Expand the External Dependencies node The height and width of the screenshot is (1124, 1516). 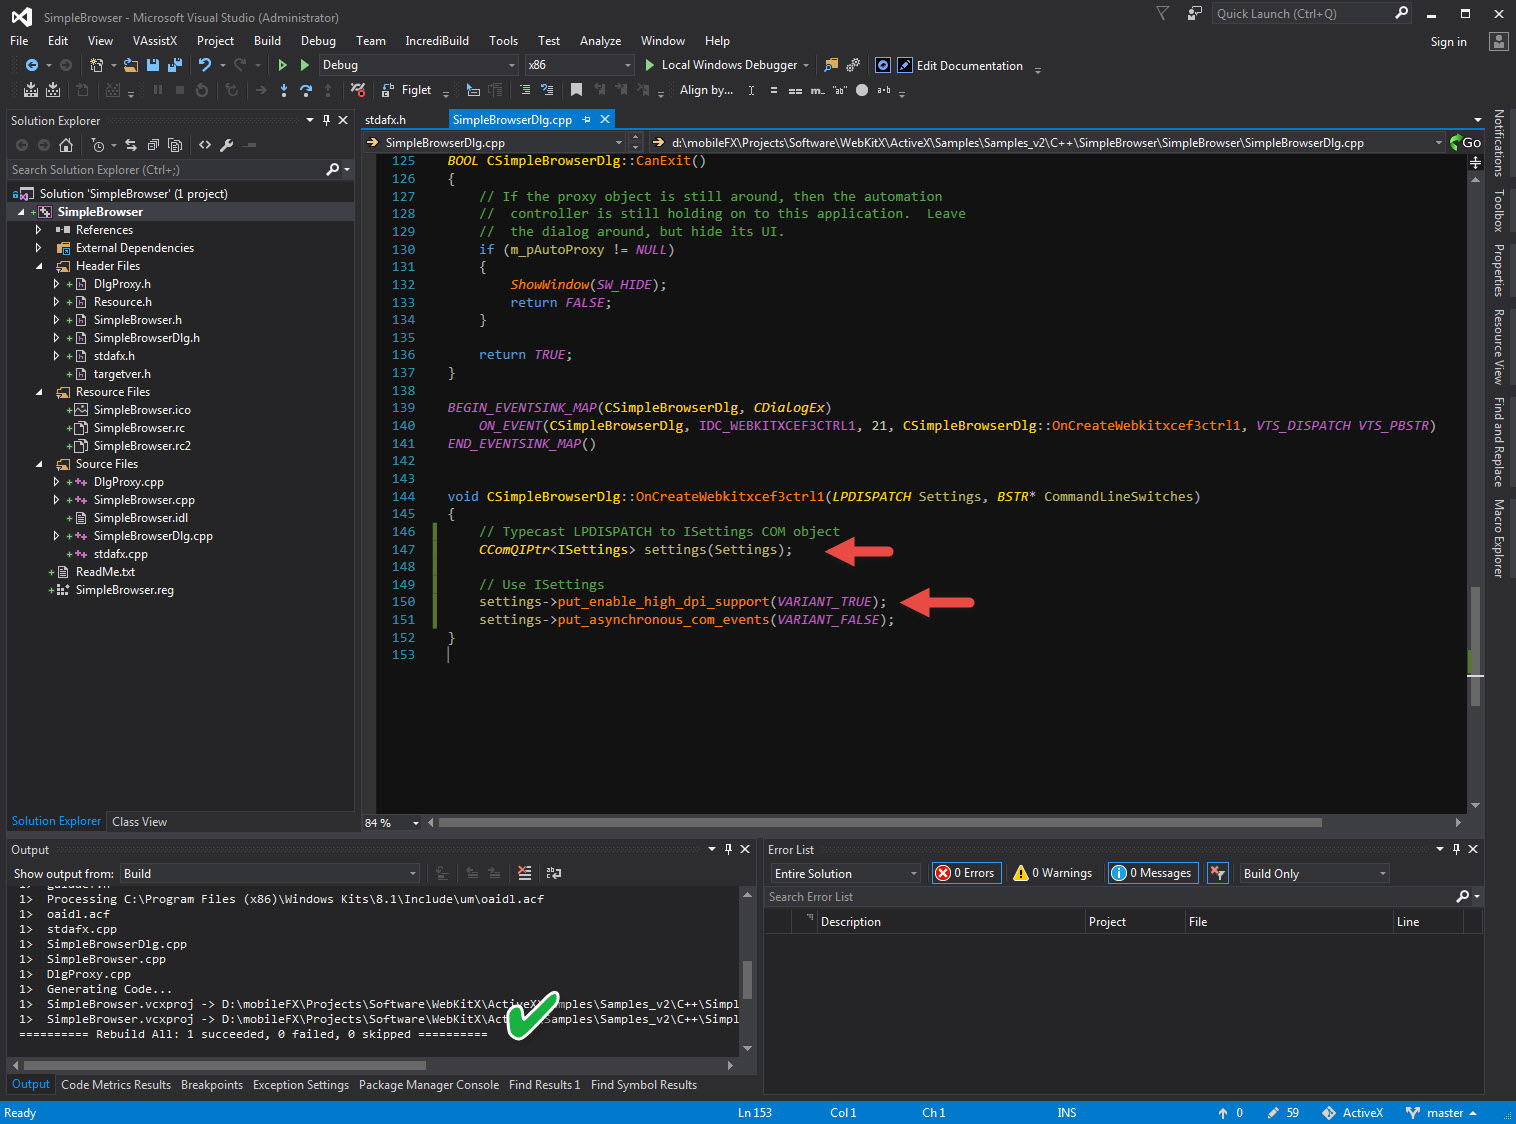click(x=39, y=248)
